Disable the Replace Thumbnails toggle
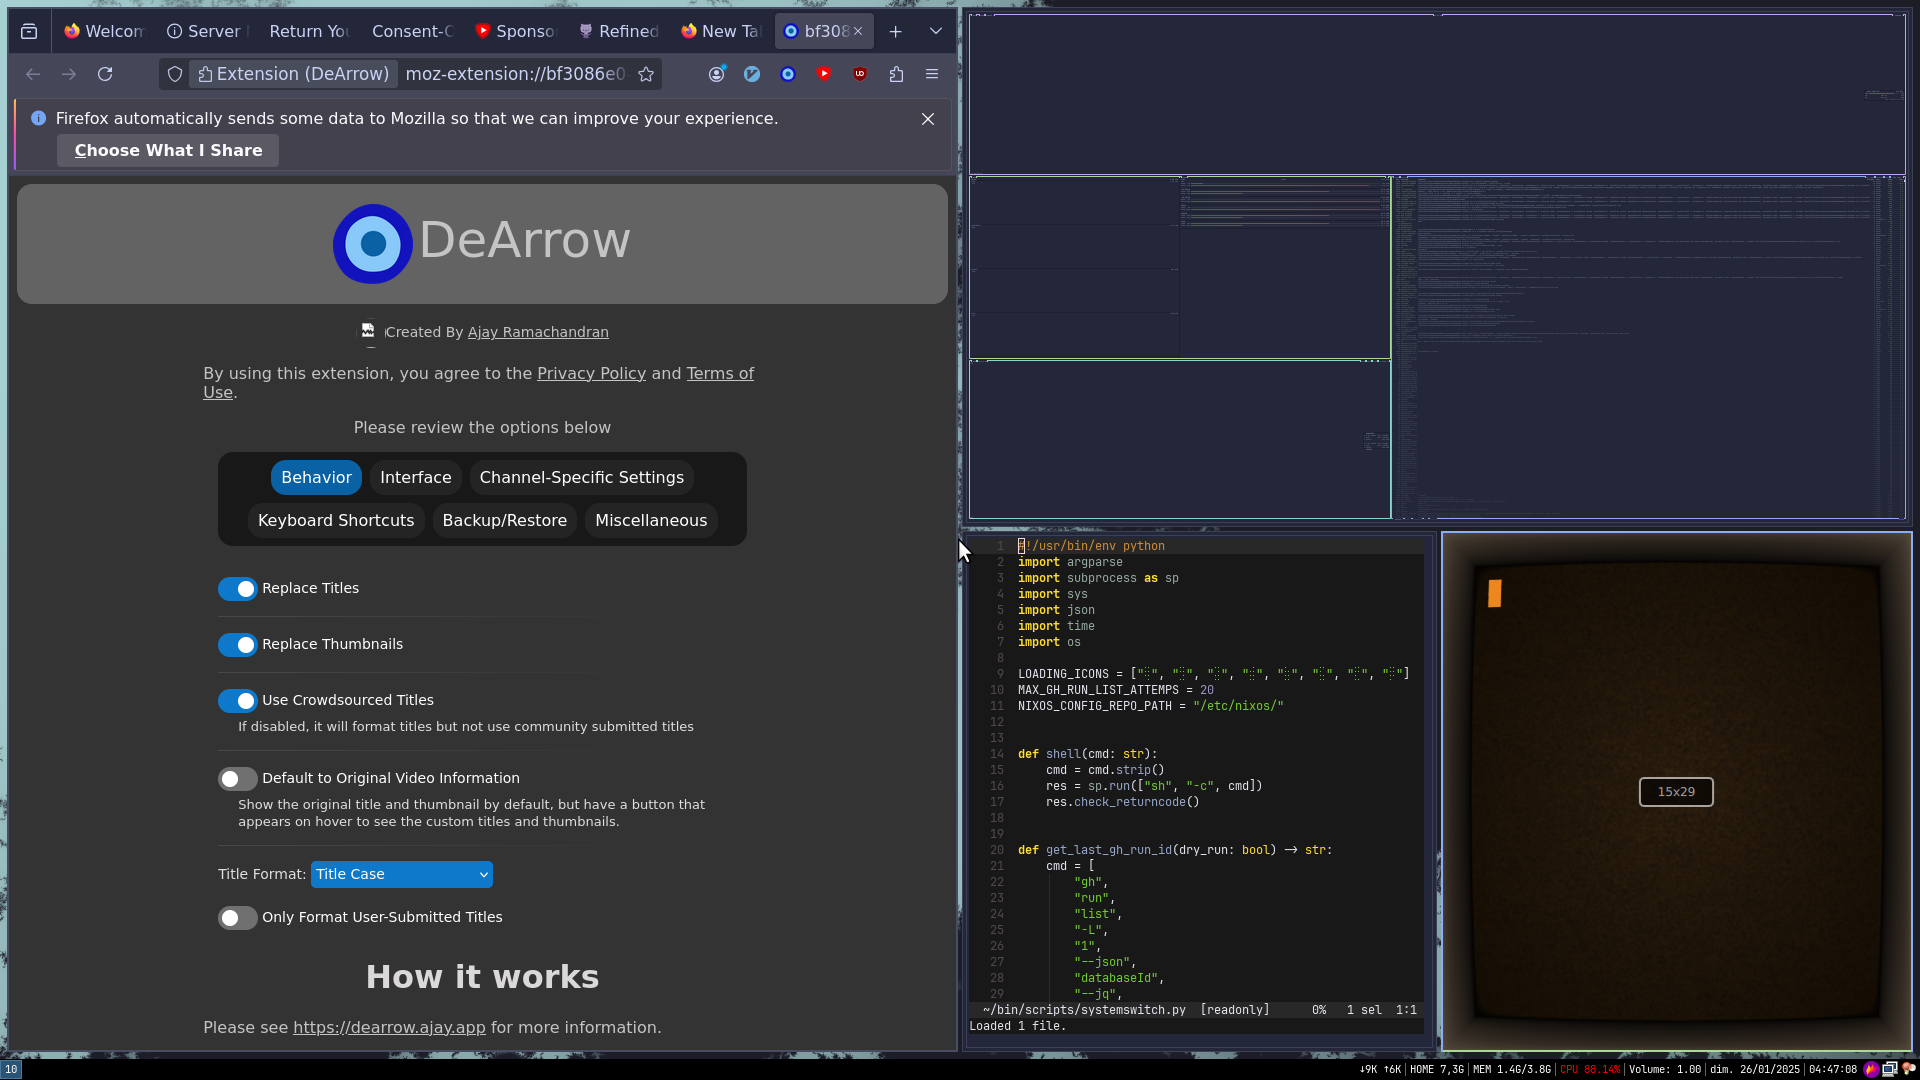Viewport: 1920px width, 1080px height. pyautogui.click(x=238, y=645)
